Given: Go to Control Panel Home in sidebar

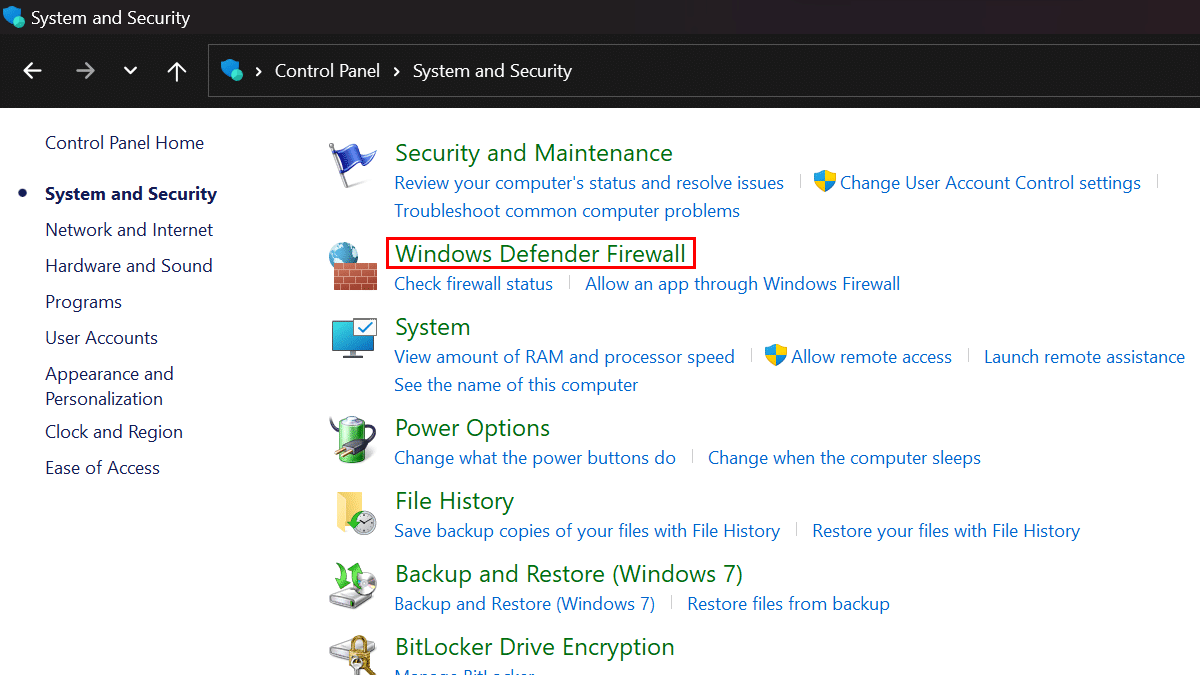Looking at the screenshot, I should pyautogui.click(x=124, y=143).
